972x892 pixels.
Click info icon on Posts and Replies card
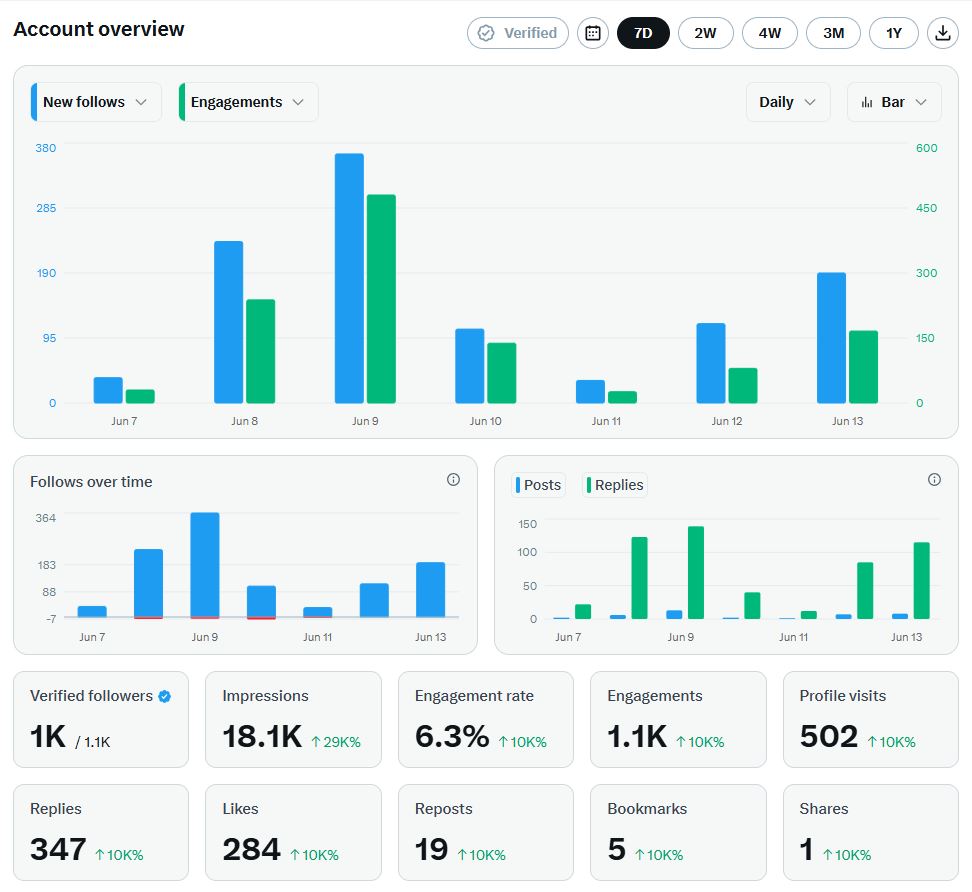934,479
